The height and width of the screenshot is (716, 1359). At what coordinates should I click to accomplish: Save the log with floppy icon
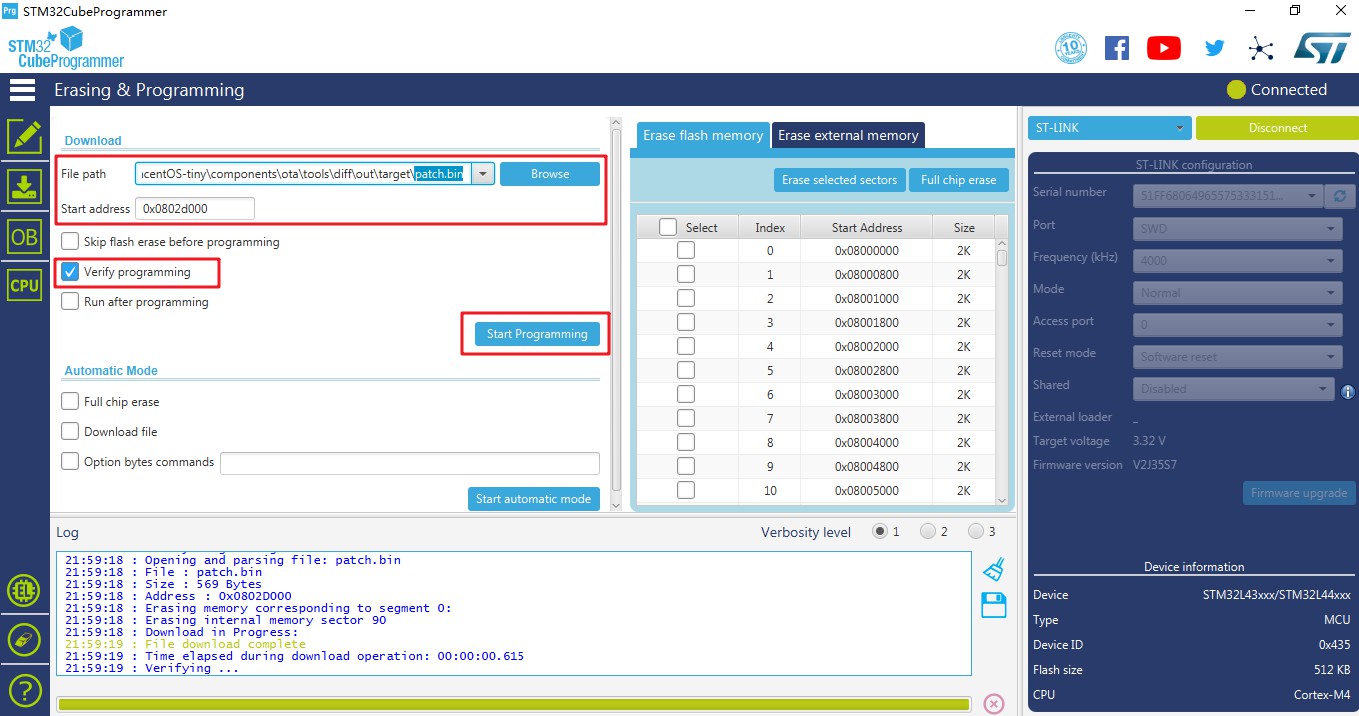[x=993, y=604]
